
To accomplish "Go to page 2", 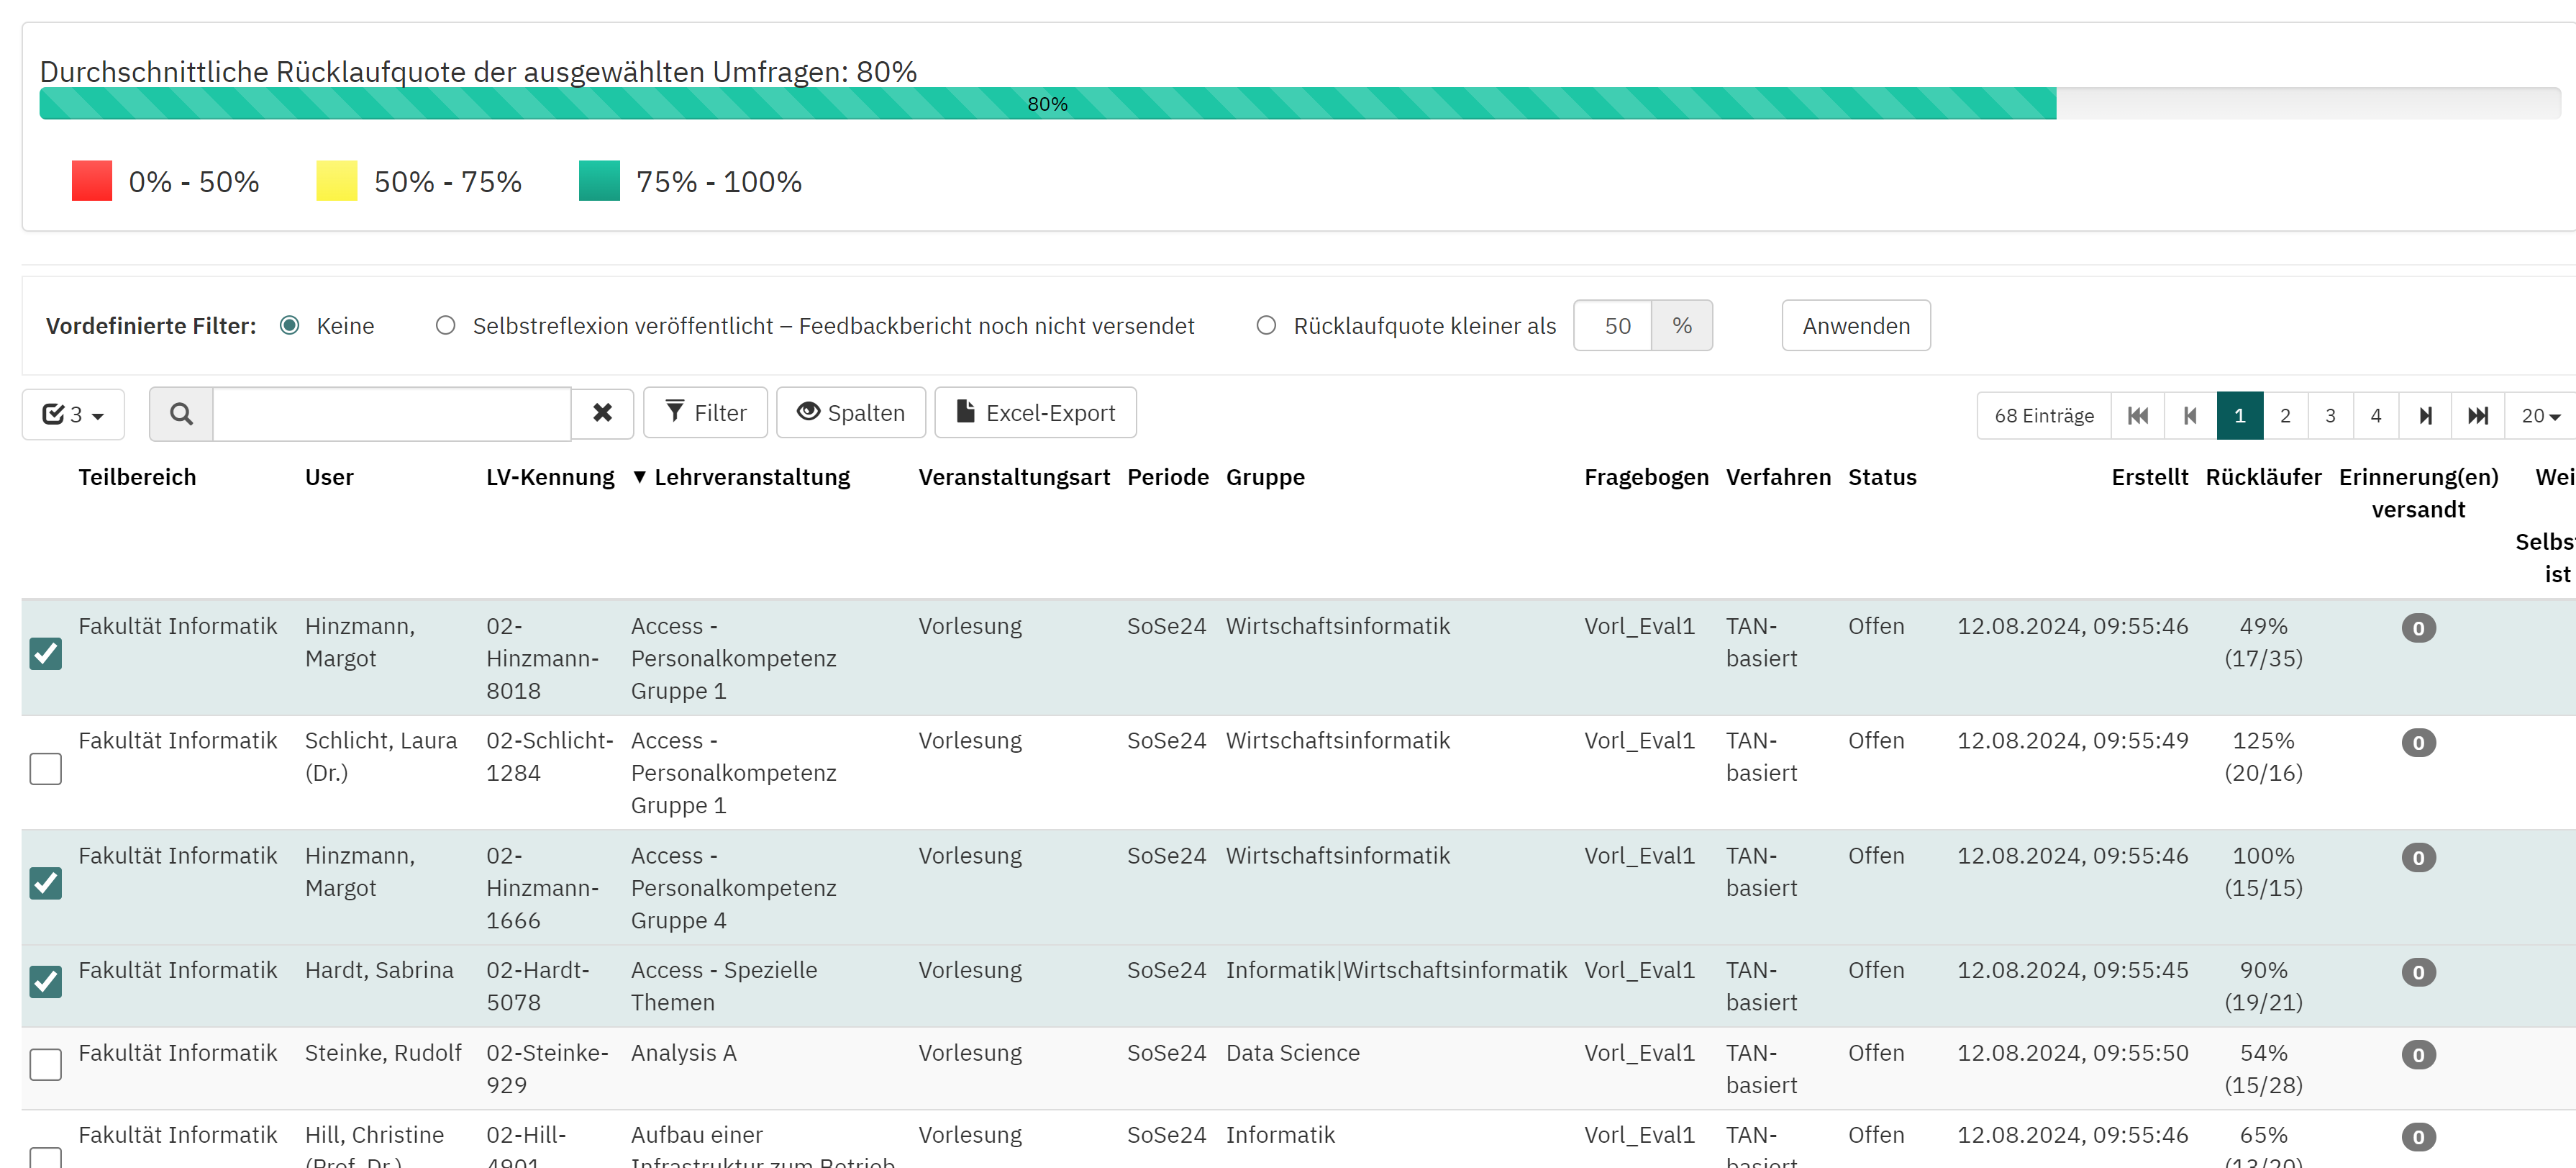I will (x=2285, y=416).
